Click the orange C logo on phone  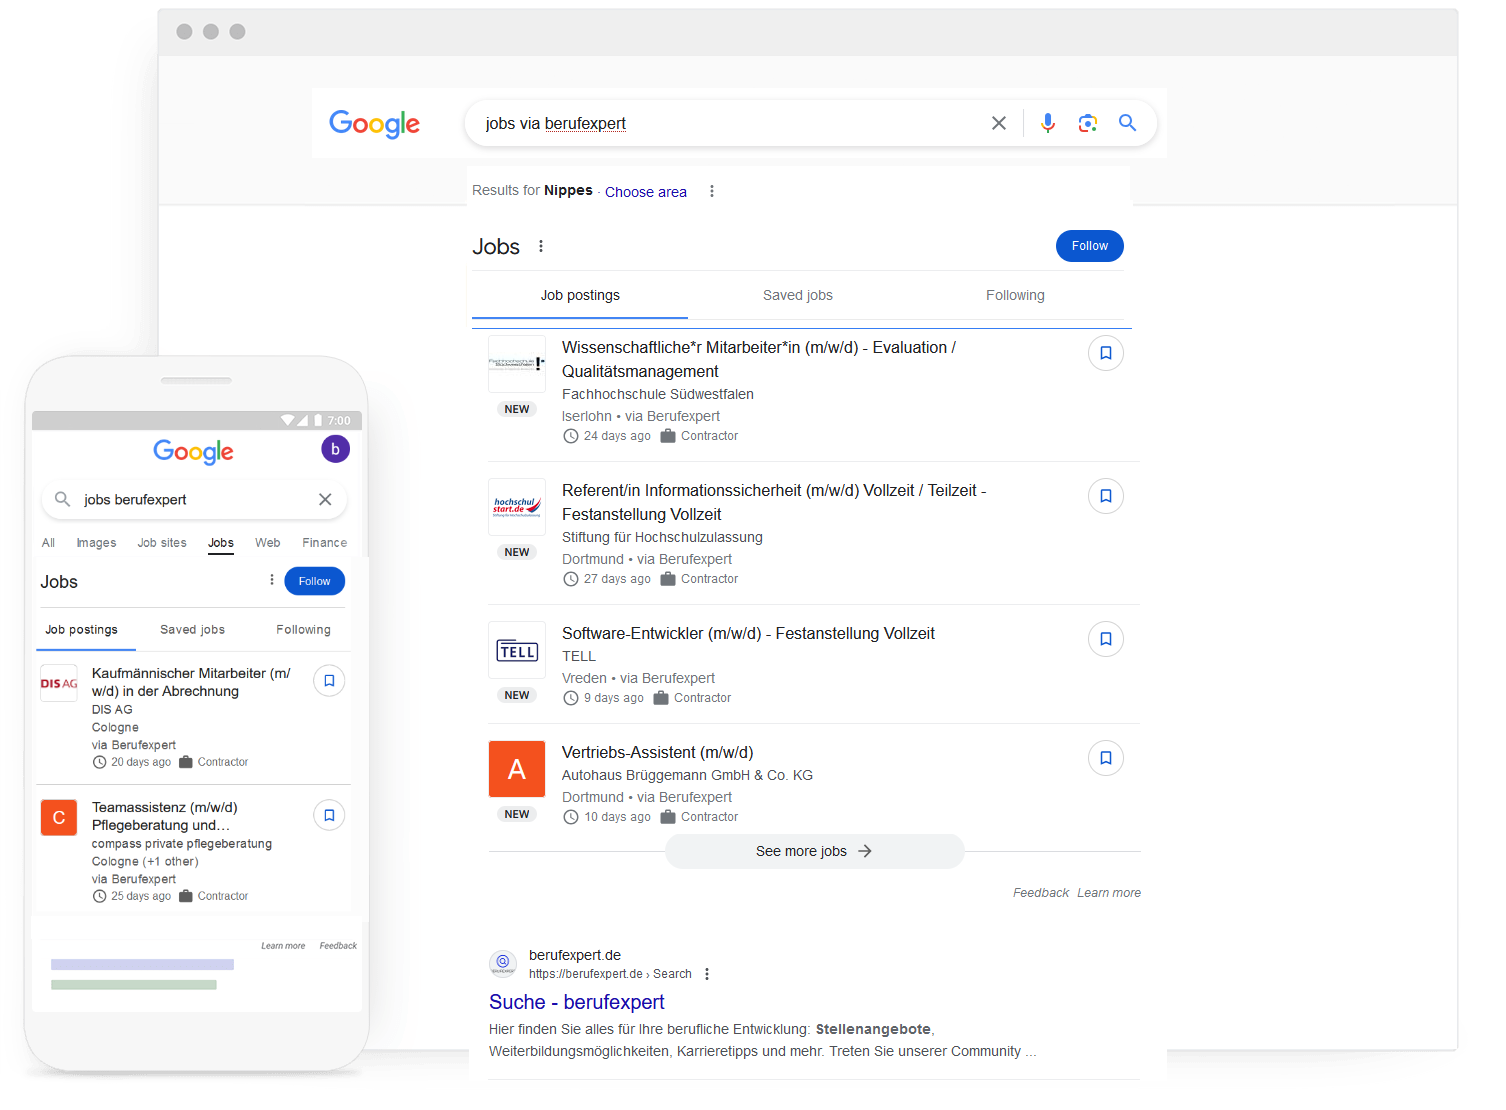point(59,817)
